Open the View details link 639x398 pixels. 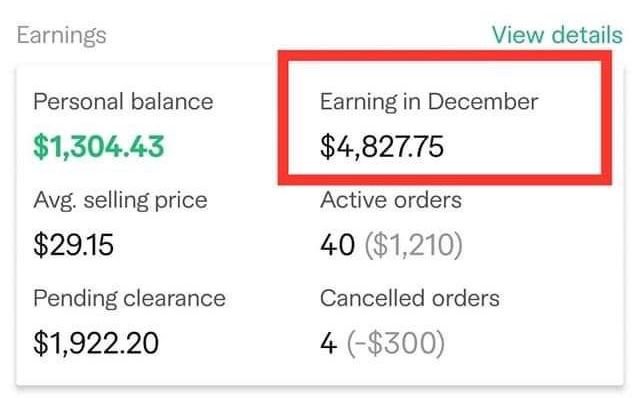click(x=557, y=35)
